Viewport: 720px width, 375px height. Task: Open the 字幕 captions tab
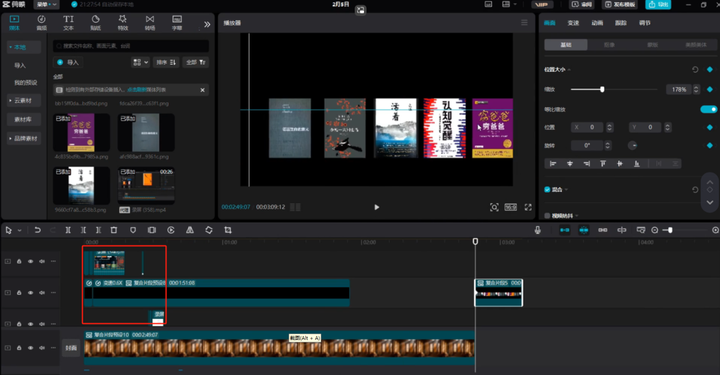[x=177, y=22]
